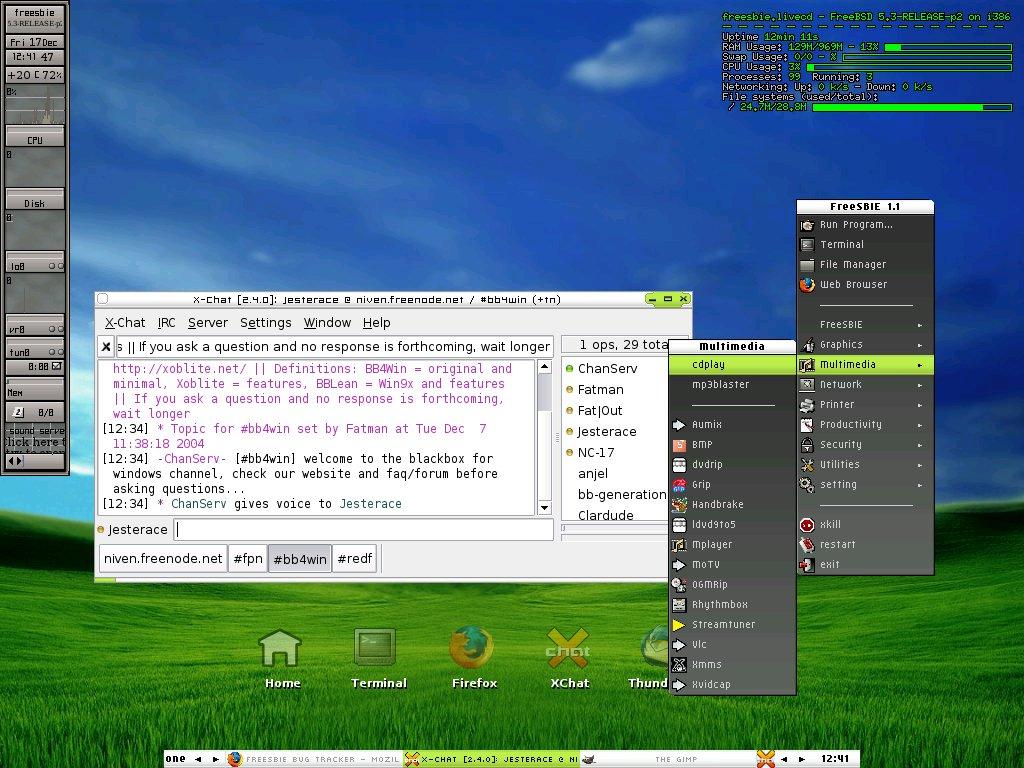Expand the Security submenu arrow

(920, 445)
